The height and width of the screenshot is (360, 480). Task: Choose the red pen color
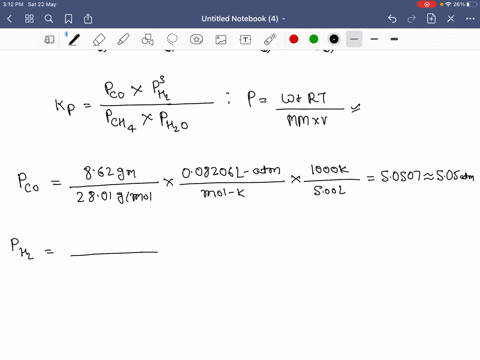pyautogui.click(x=294, y=39)
